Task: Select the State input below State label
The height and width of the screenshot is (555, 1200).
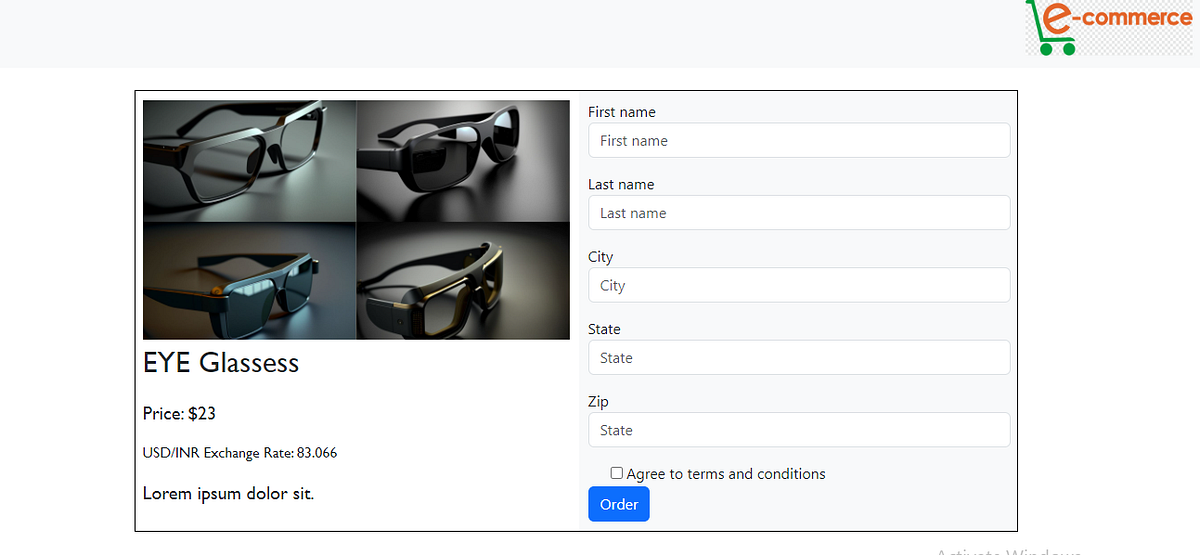Action: (799, 357)
